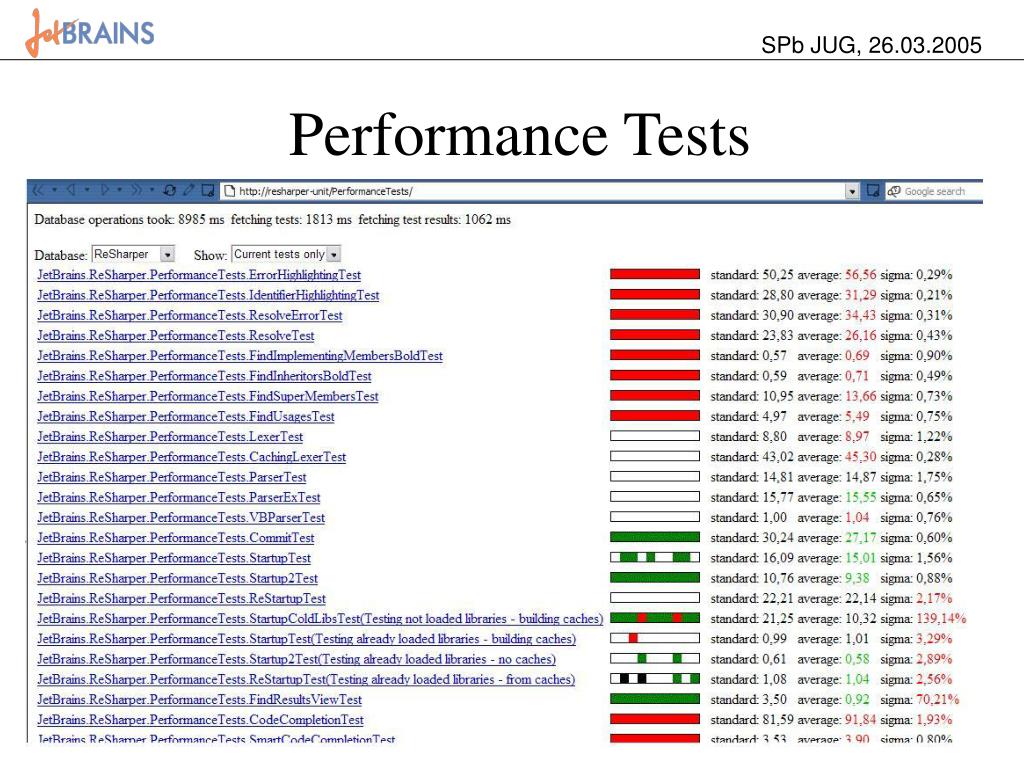This screenshot has height=768, width=1024.
Task: Open the plain PerformanceTests.StartupTest link
Action: 174,558
